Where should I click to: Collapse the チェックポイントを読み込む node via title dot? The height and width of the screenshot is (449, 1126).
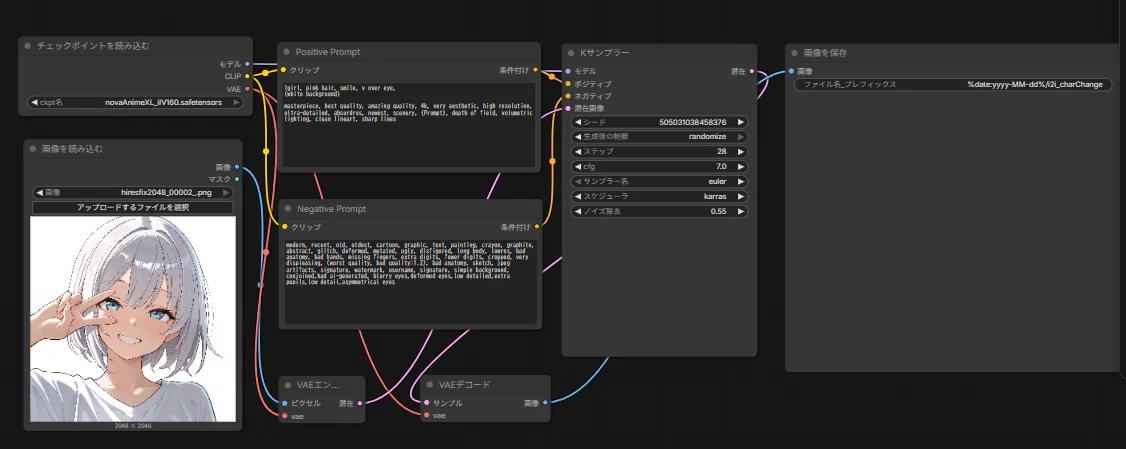(28, 46)
